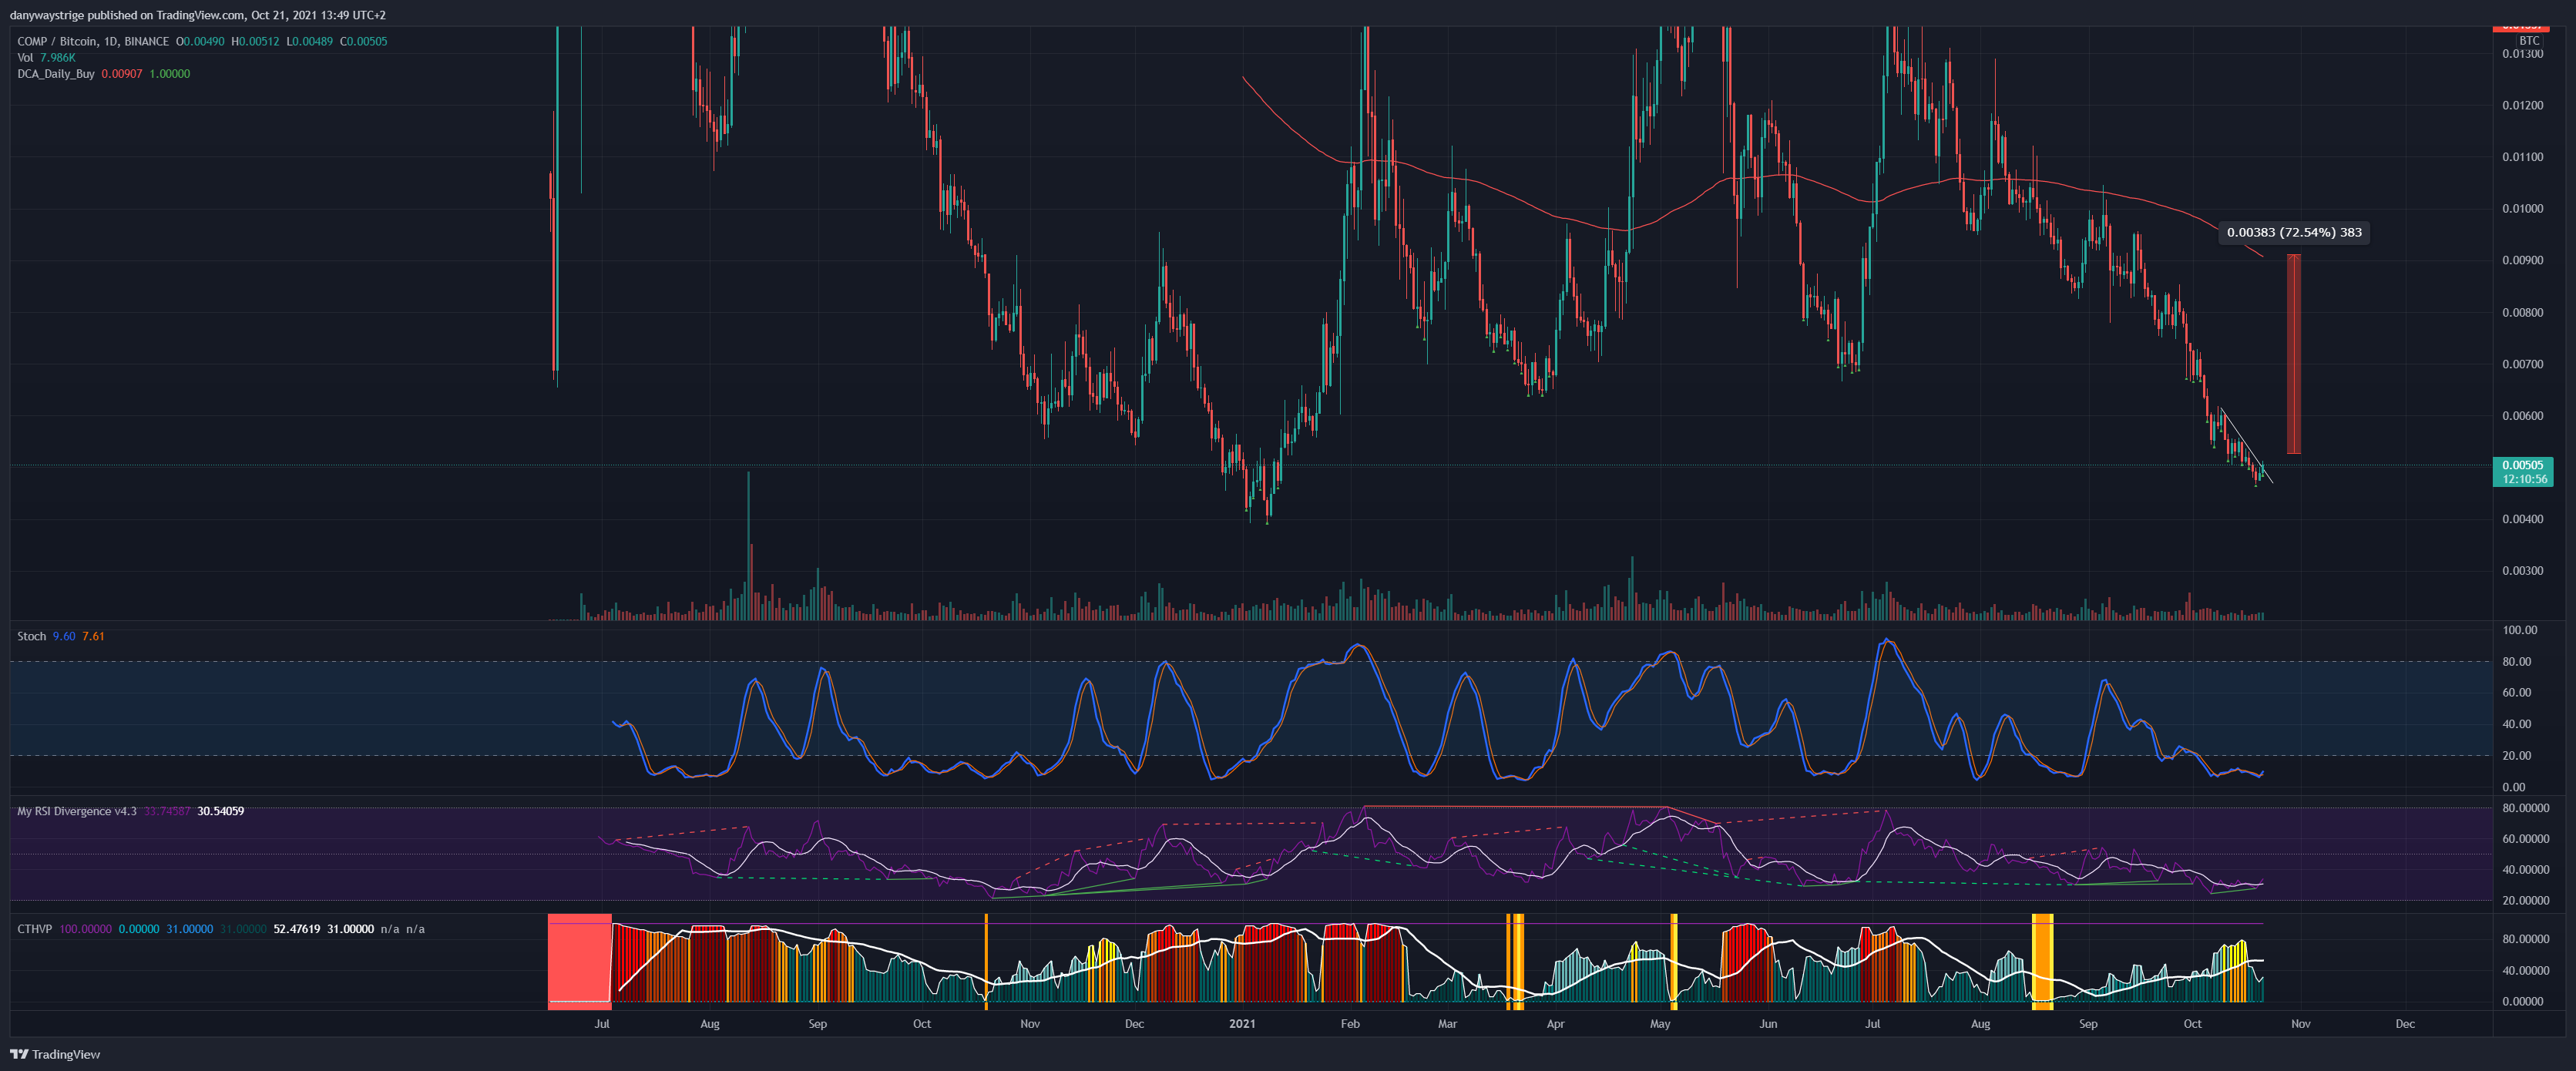This screenshot has width=2576, height=1071.
Task: Click the 2021 label on the time axis
Action: pos(1242,1023)
